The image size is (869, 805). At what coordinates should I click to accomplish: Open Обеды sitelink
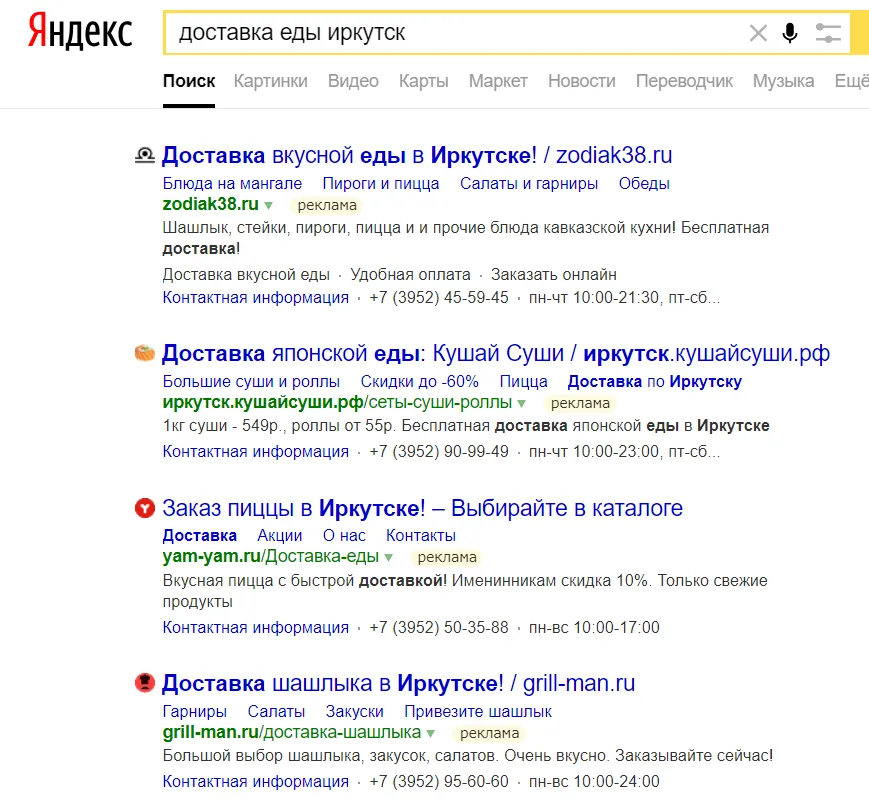click(x=644, y=183)
